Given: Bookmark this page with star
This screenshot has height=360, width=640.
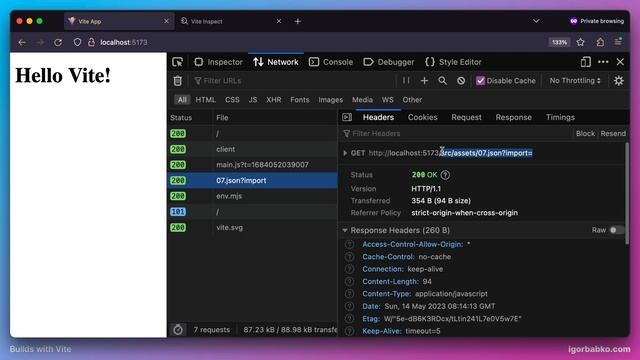Looking at the screenshot, I should pos(580,42).
